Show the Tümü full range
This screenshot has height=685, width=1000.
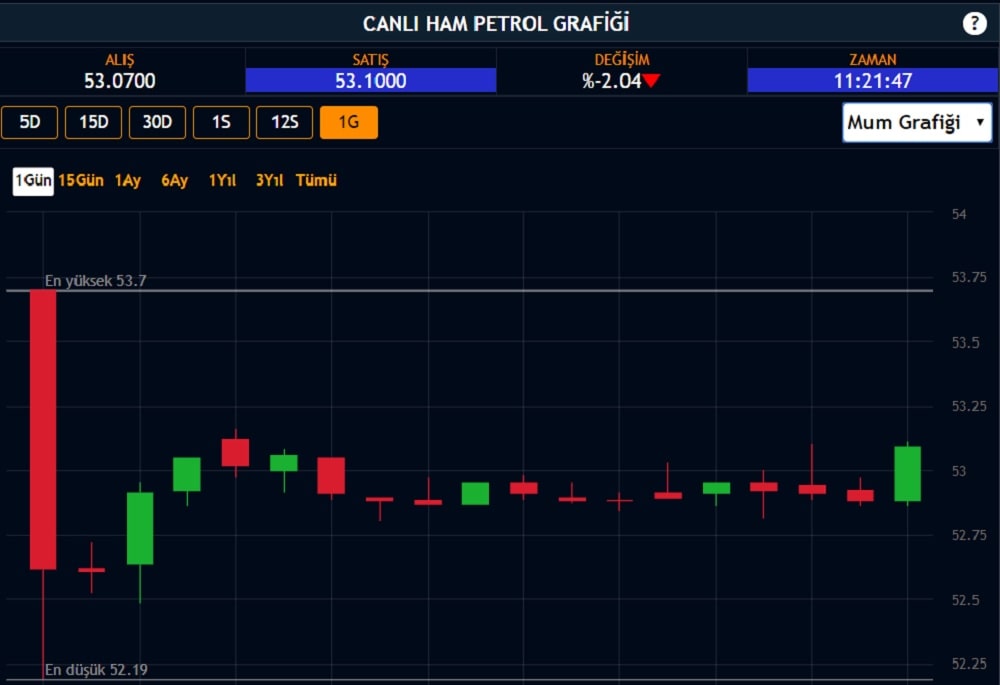click(316, 181)
